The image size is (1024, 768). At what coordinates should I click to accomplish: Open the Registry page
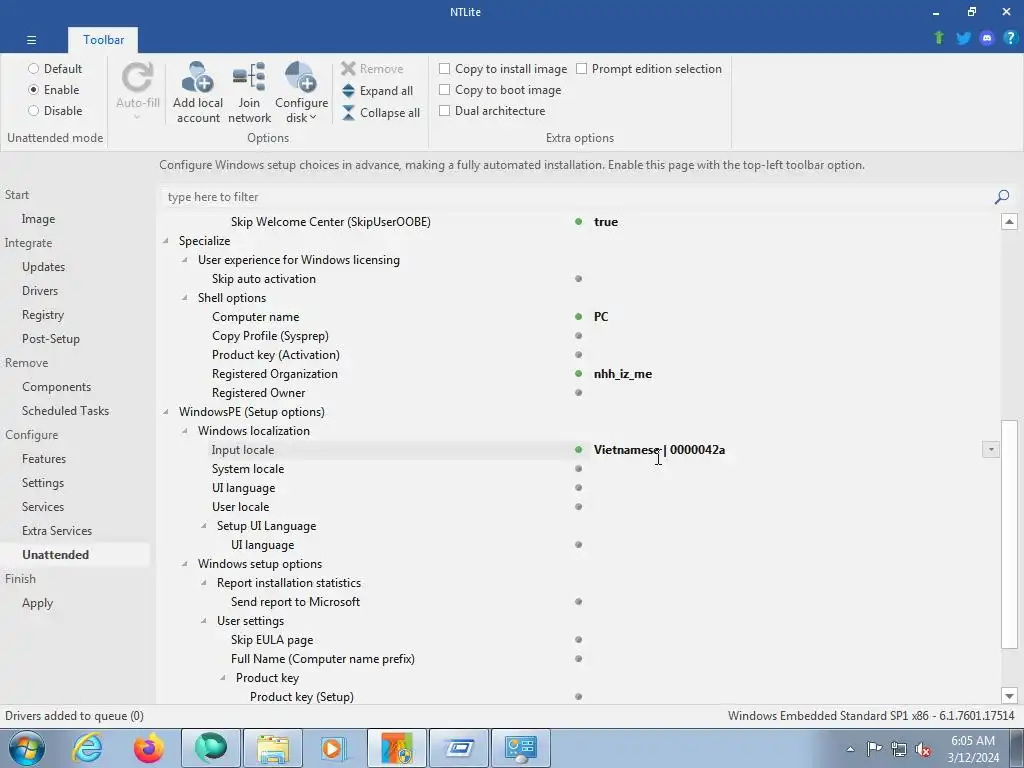point(42,315)
